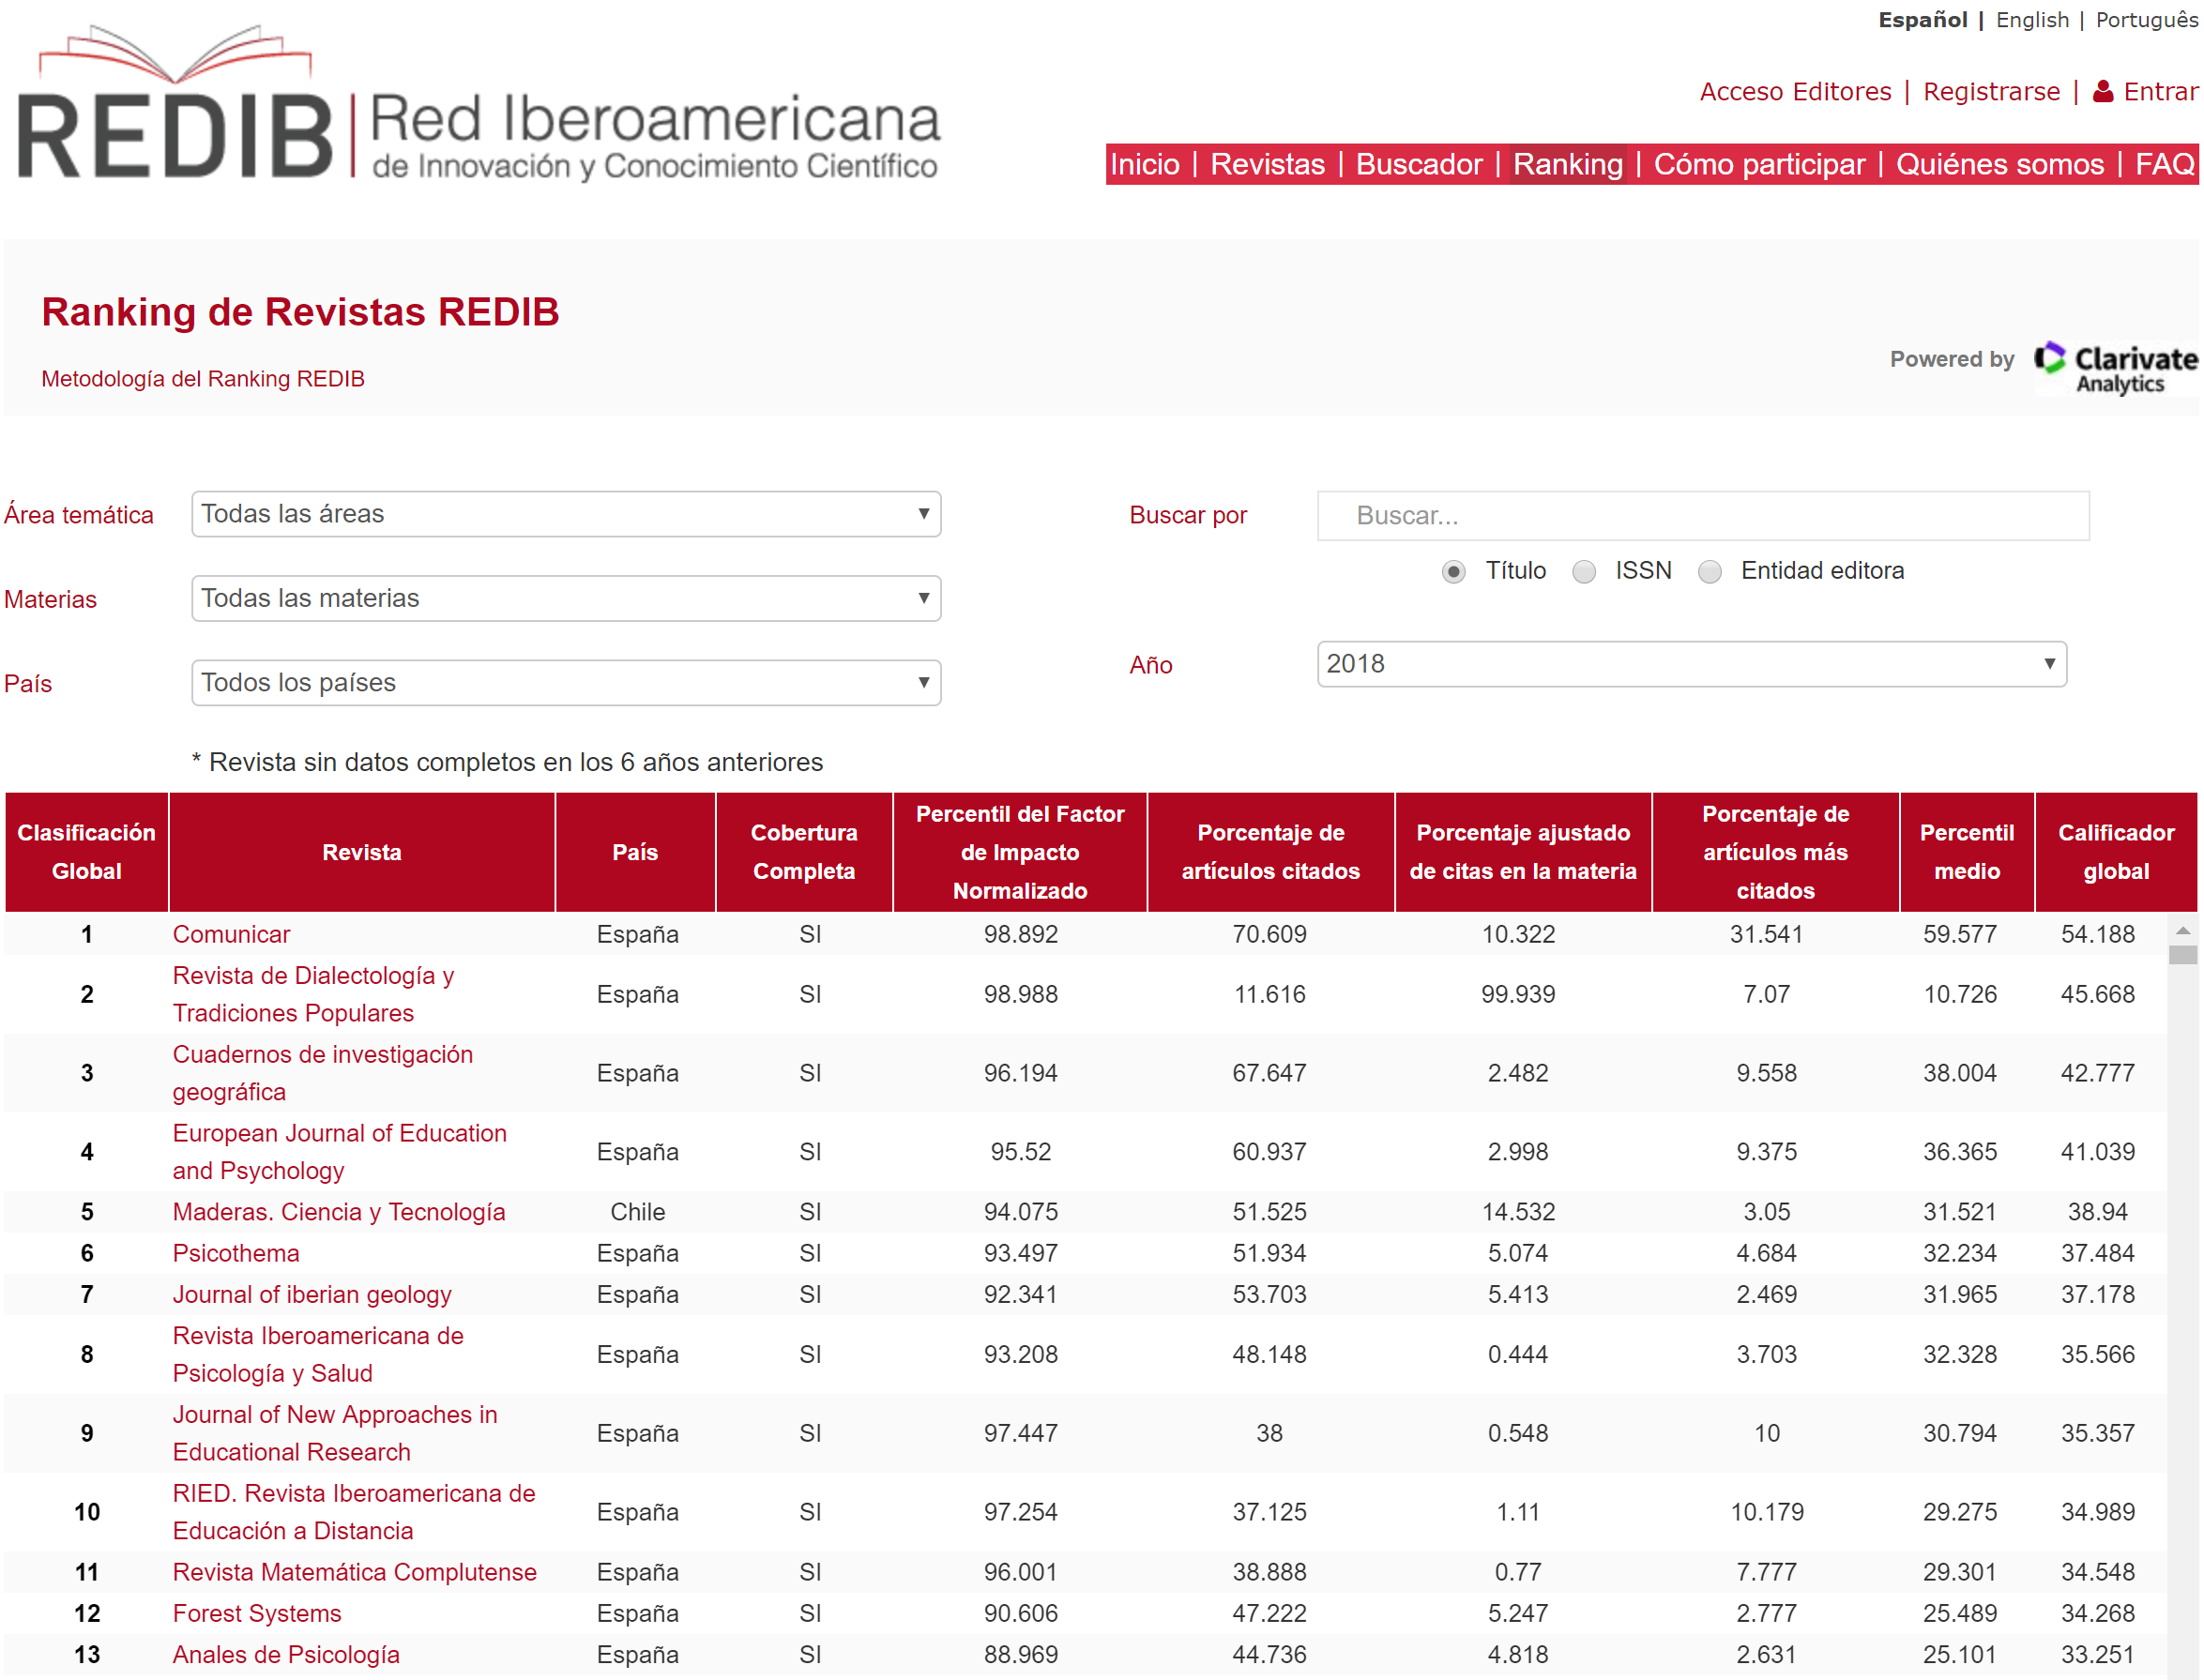Image resolution: width=2204 pixels, height=1680 pixels.
Task: Select the Entidad editora radio button
Action: (1709, 571)
